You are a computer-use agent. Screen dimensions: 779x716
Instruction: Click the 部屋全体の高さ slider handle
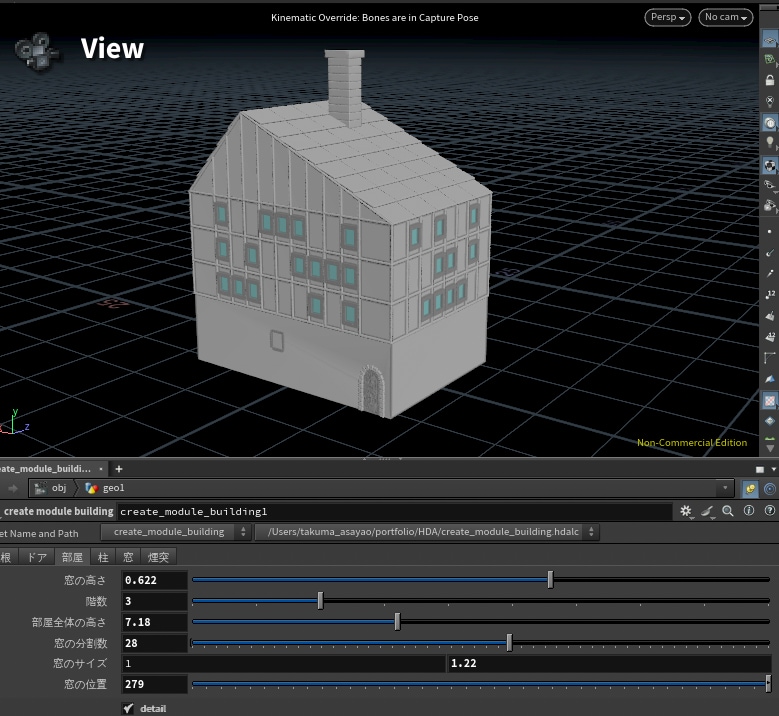397,622
